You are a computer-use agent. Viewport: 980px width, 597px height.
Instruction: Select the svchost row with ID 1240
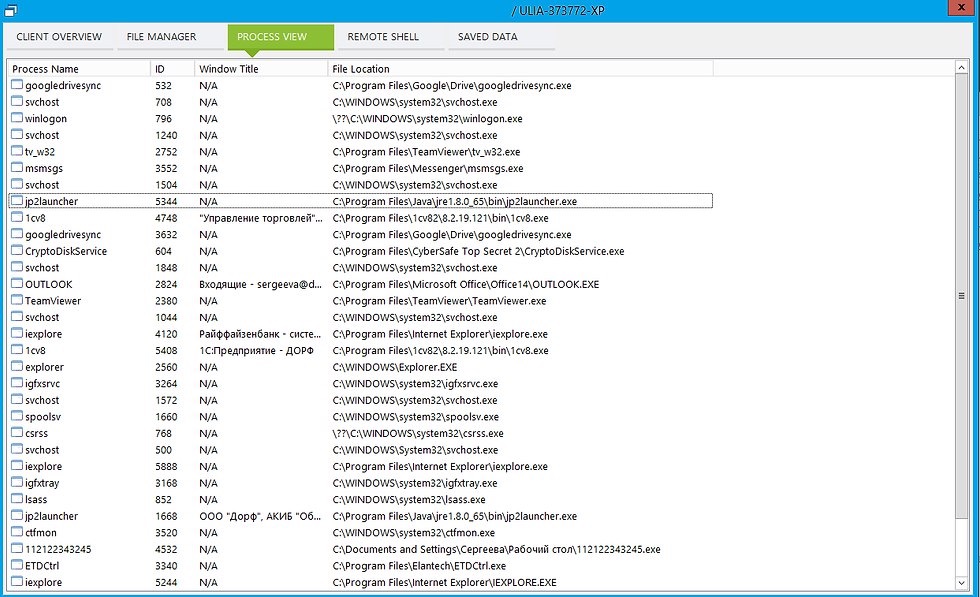360,135
